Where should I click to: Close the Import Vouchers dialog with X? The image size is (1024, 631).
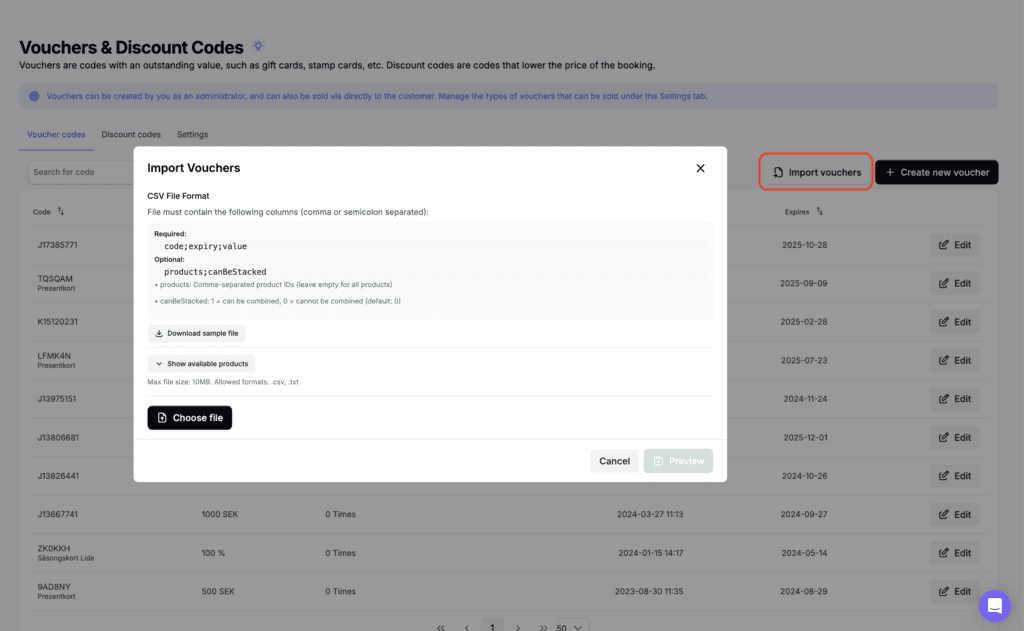point(700,168)
